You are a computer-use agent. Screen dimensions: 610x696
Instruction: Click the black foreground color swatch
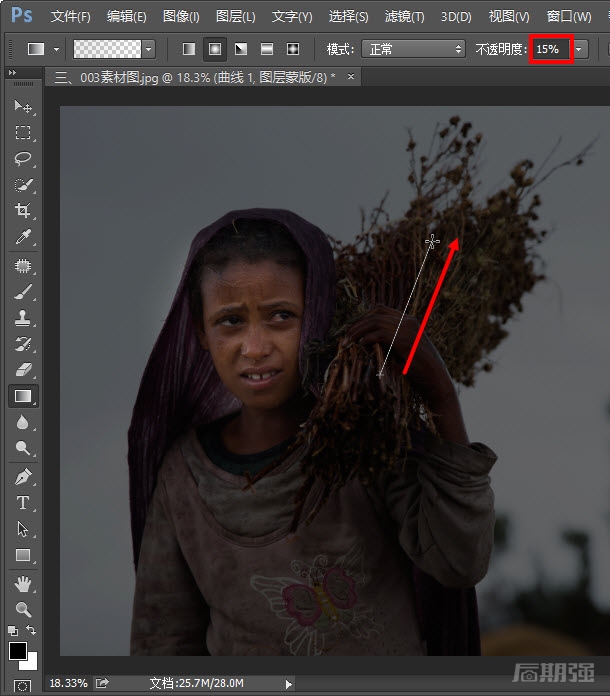[18, 651]
